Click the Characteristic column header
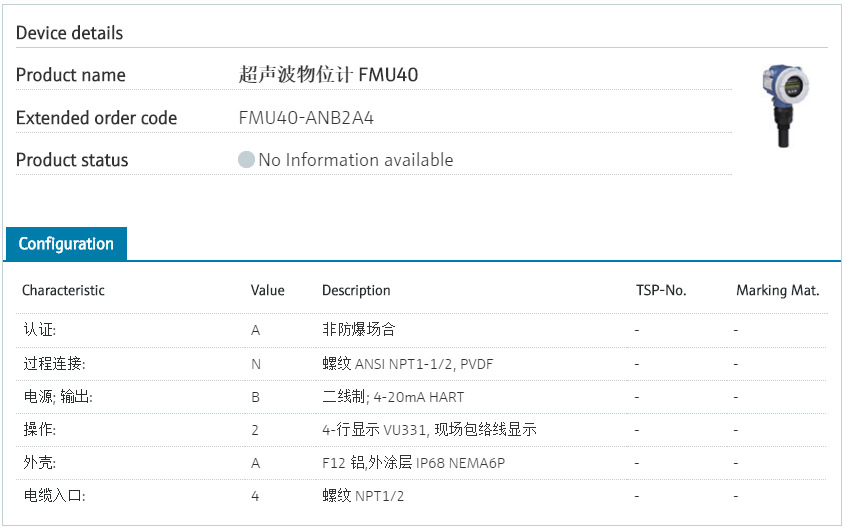This screenshot has width=844, height=530. (63, 291)
